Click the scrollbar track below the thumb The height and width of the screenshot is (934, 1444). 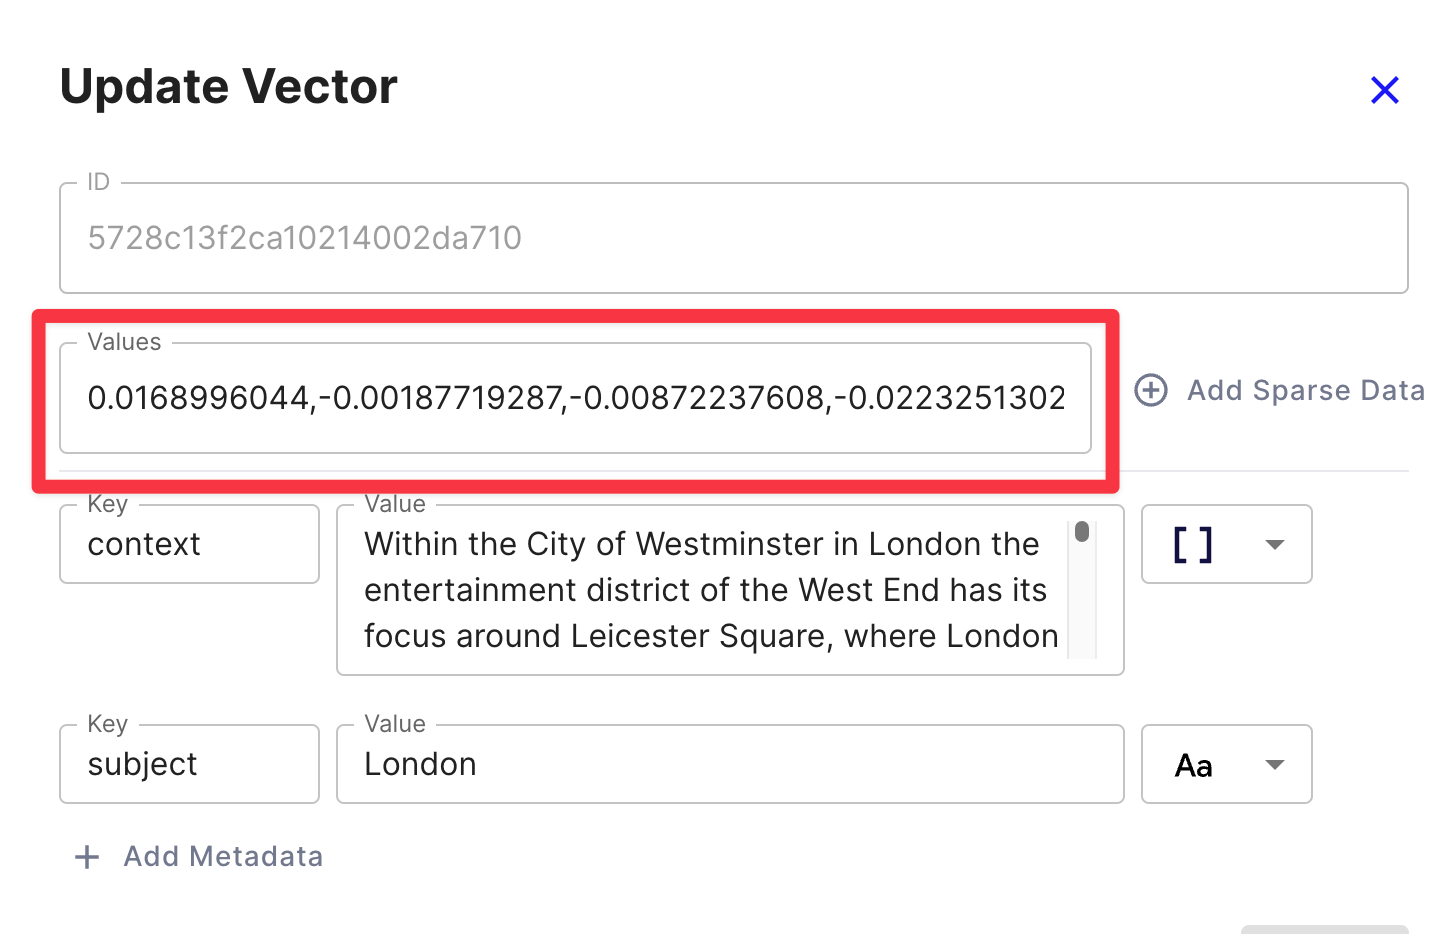[x=1082, y=610]
